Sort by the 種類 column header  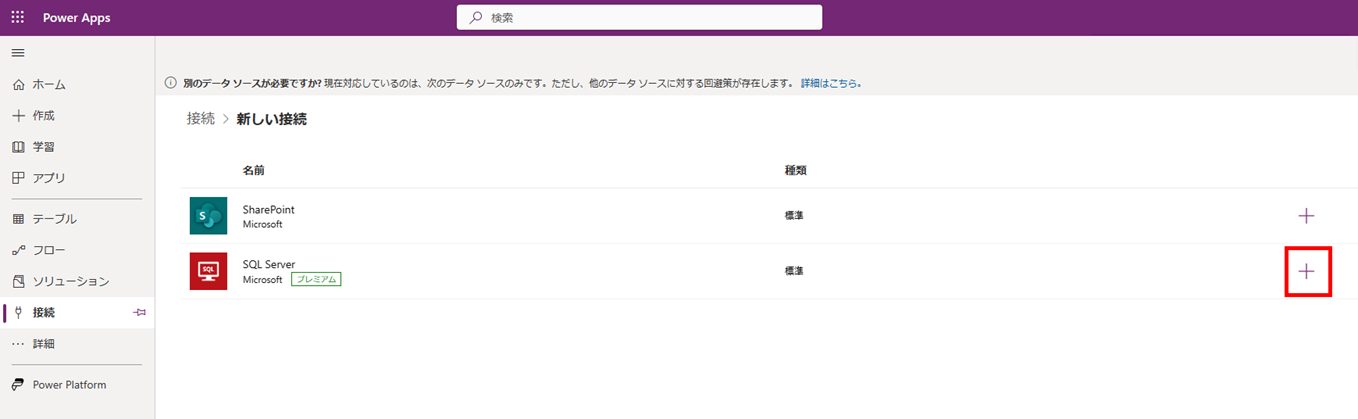(795, 170)
